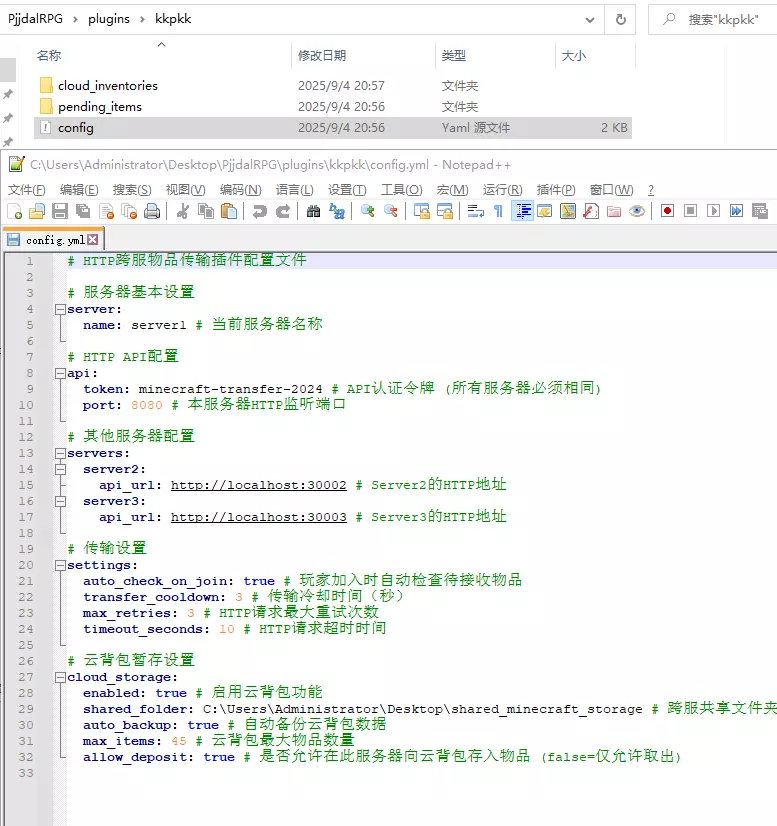Click the port value 8080
Viewport: 777px width, 826px height.
click(x=146, y=405)
